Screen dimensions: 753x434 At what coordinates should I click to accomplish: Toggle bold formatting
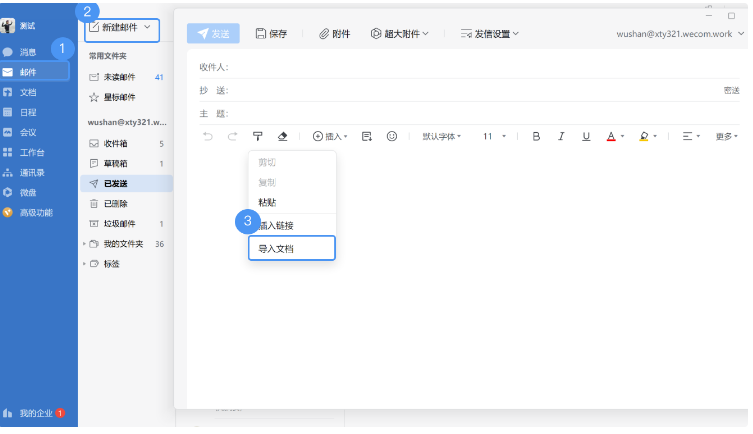pos(536,136)
